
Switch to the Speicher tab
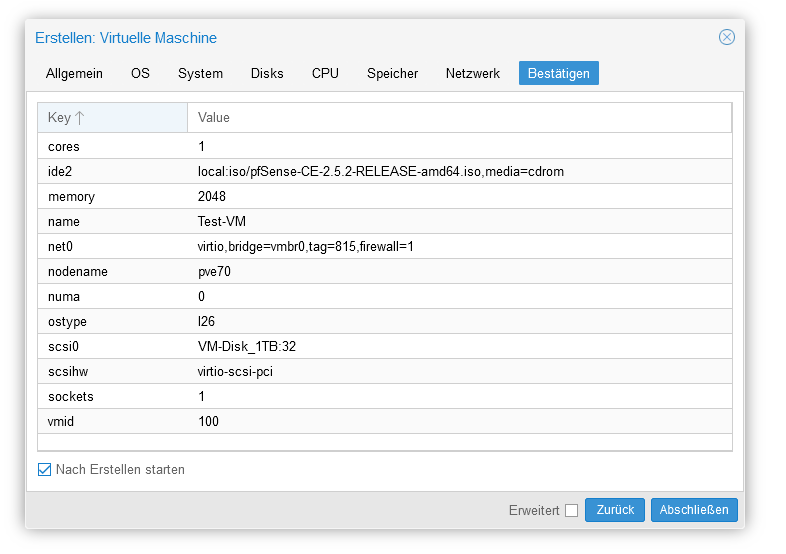[x=392, y=73]
